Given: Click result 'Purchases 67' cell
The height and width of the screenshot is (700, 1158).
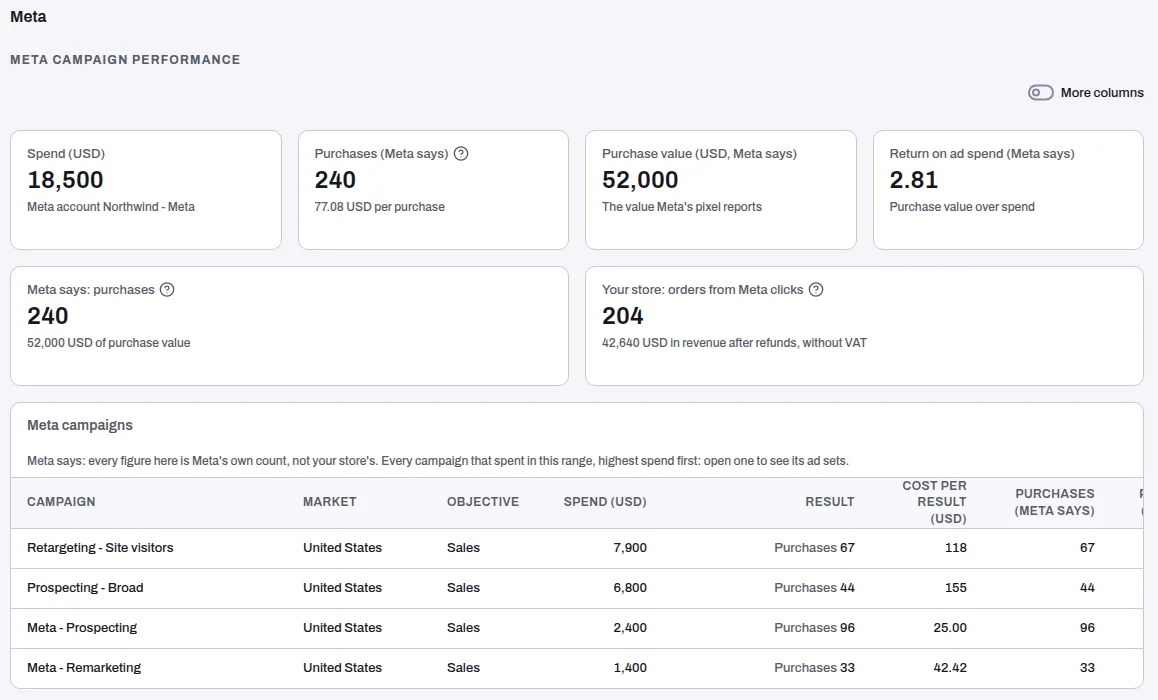Looking at the screenshot, I should point(814,548).
